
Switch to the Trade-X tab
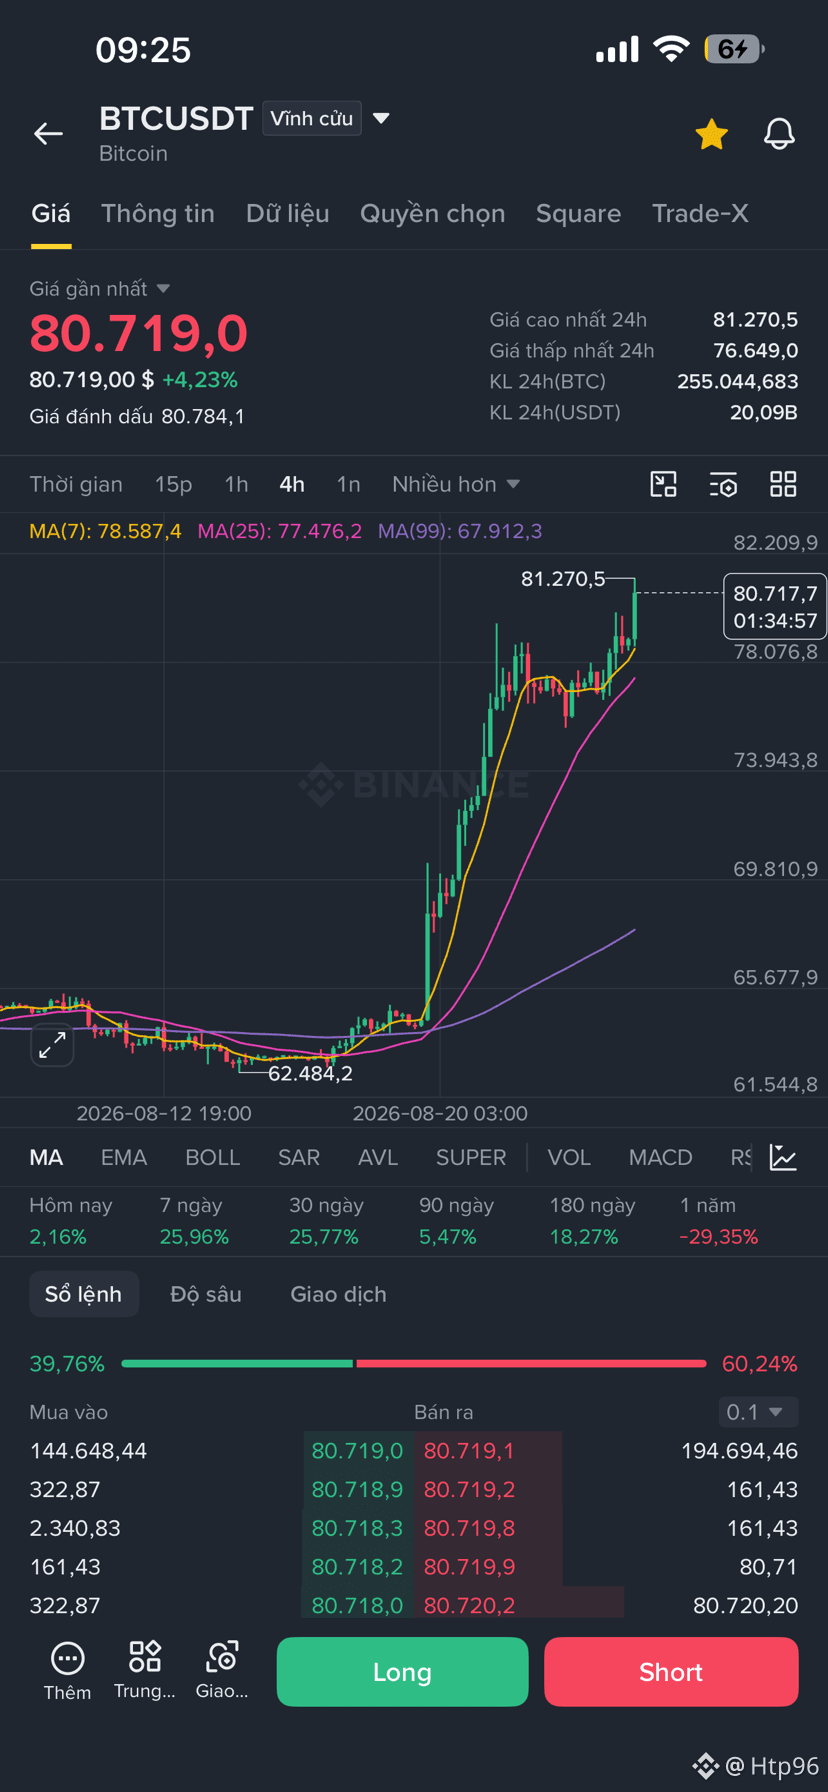tap(700, 214)
